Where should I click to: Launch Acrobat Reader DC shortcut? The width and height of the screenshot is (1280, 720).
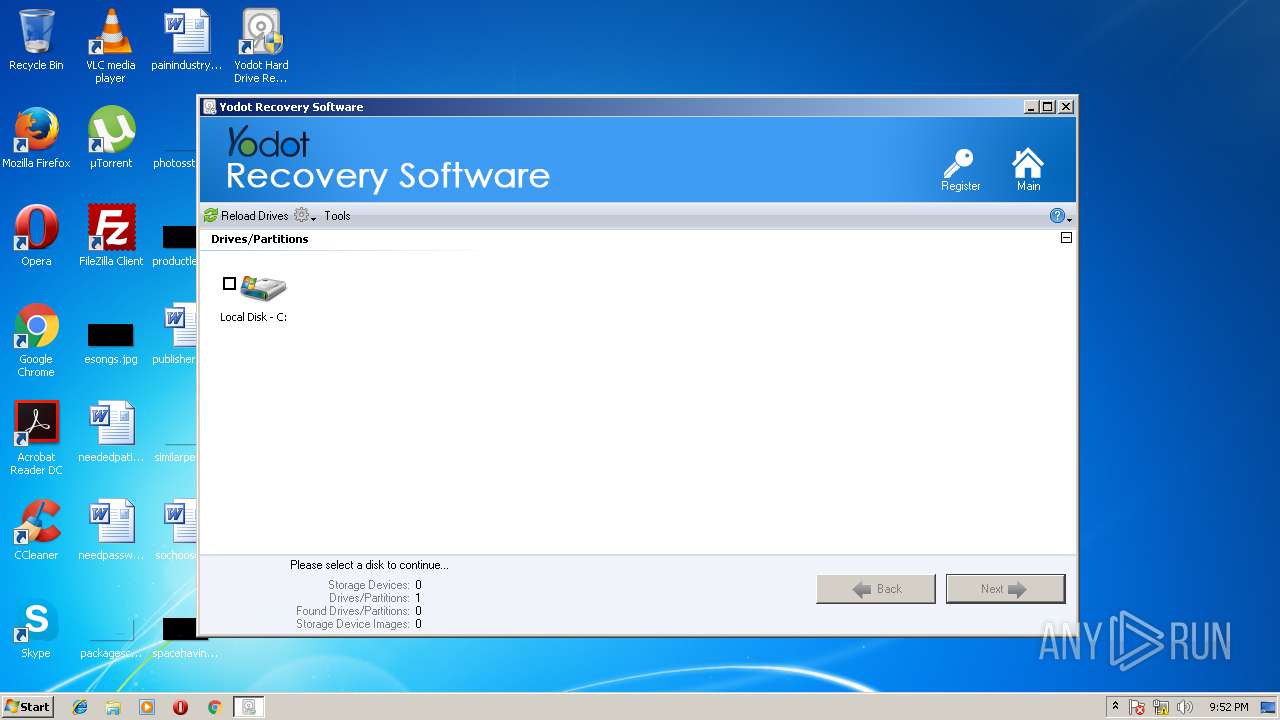[x=37, y=438]
